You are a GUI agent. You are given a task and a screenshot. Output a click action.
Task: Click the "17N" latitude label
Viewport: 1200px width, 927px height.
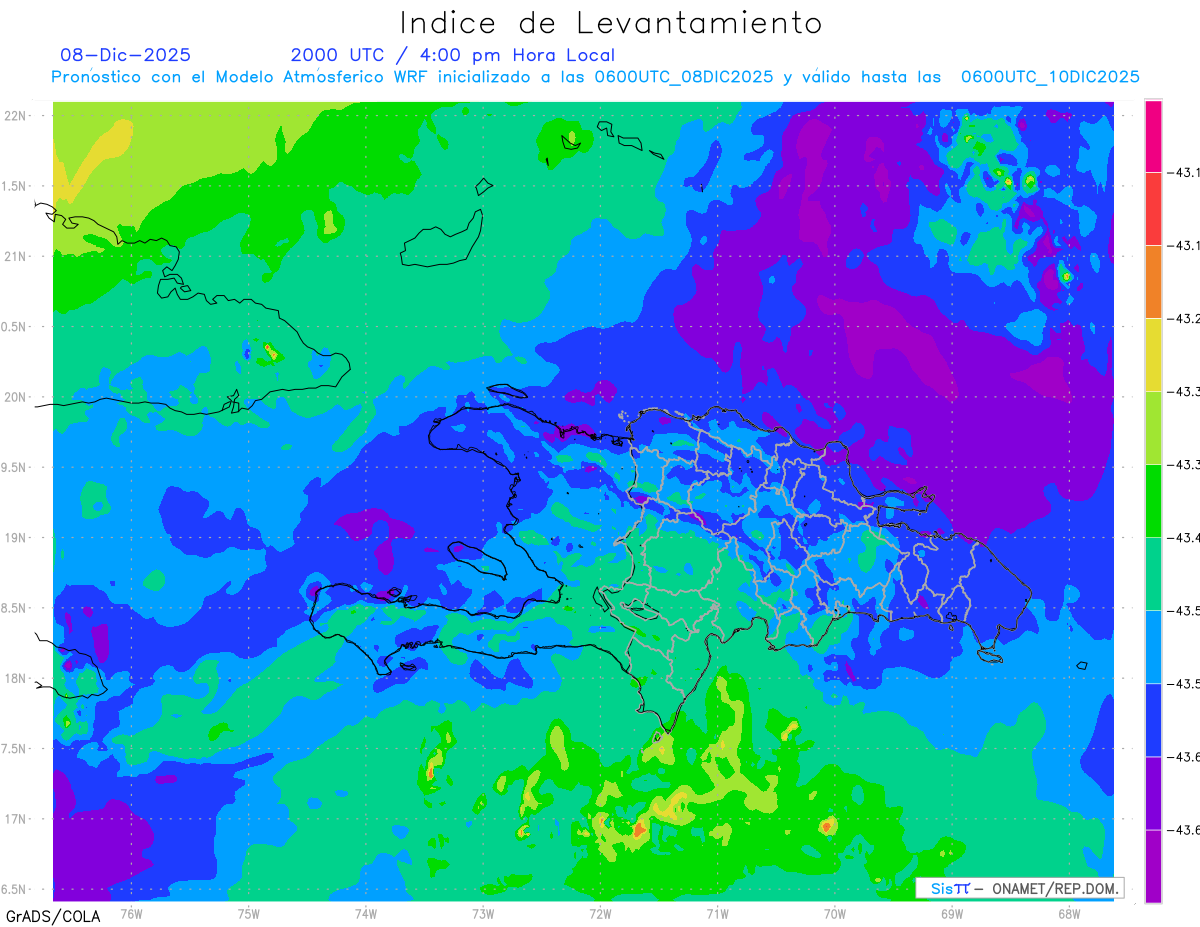17,819
